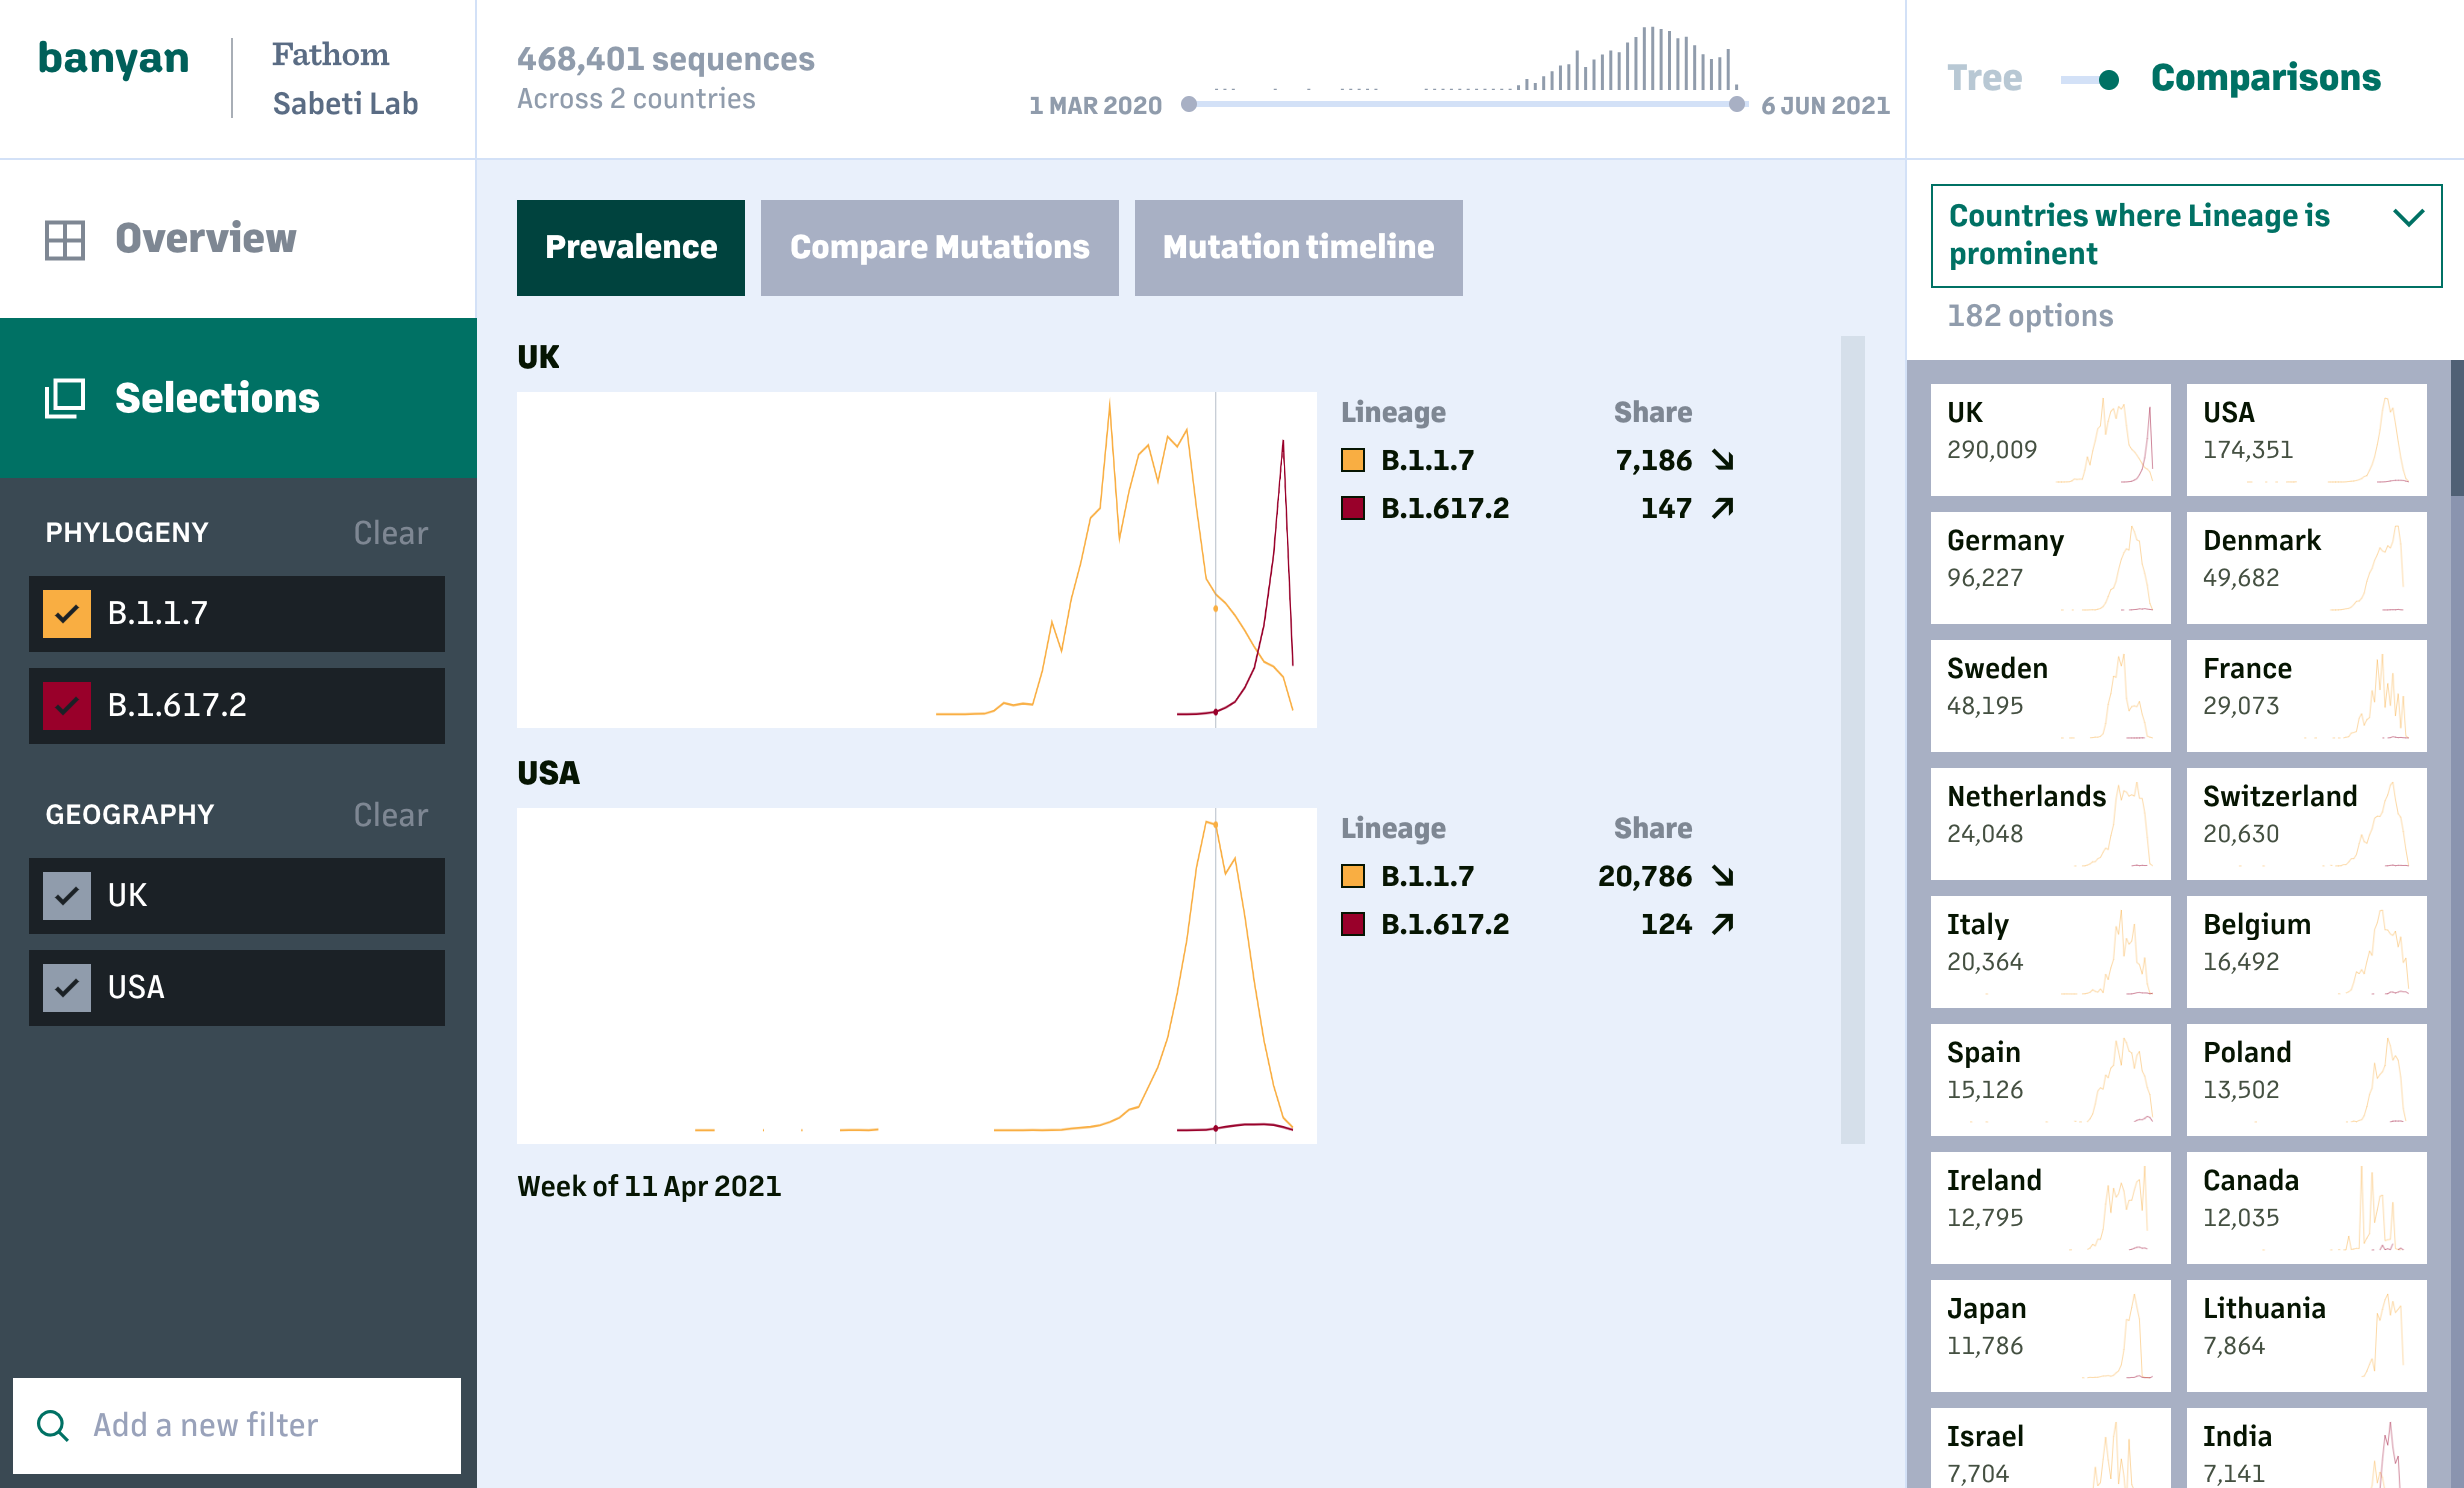Uncheck the USA geography checkbox
Image resolution: width=2464 pixels, height=1488 pixels.
tap(67, 987)
